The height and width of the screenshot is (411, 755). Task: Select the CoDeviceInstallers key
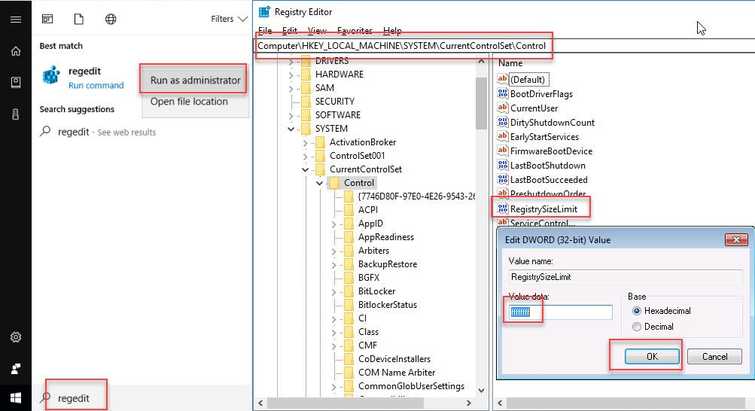point(394,359)
